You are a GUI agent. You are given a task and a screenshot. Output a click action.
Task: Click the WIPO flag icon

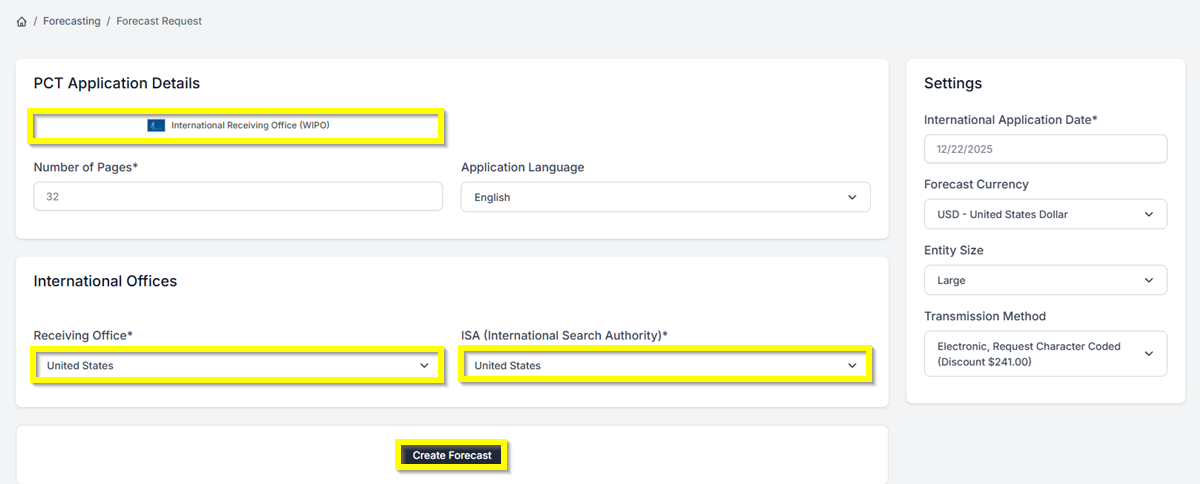coord(156,126)
